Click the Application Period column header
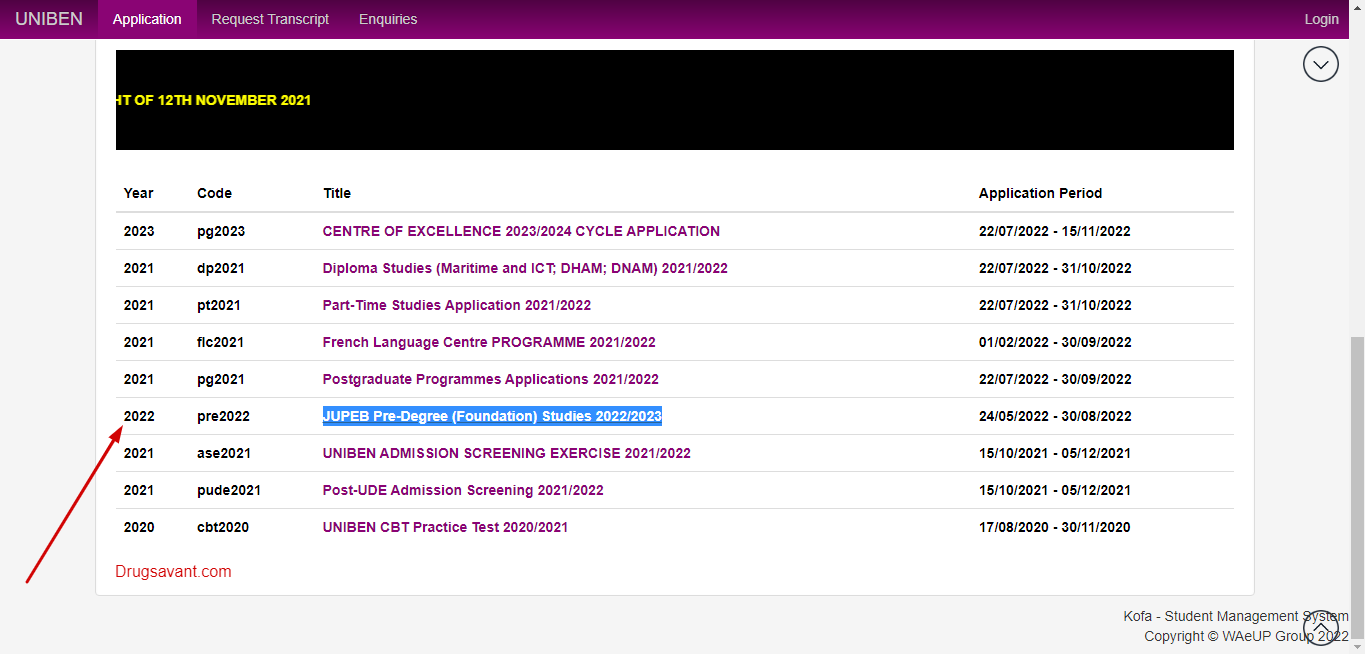The height and width of the screenshot is (654, 1365). pyautogui.click(x=1040, y=193)
